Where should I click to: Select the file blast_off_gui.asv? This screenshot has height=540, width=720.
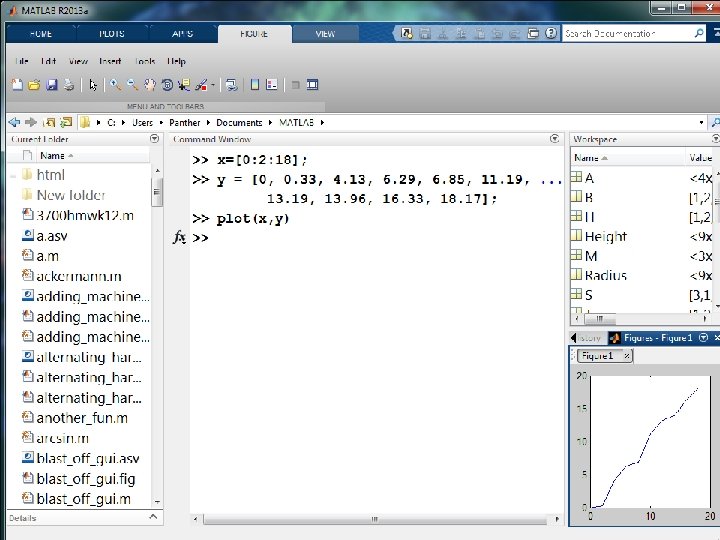point(88,458)
